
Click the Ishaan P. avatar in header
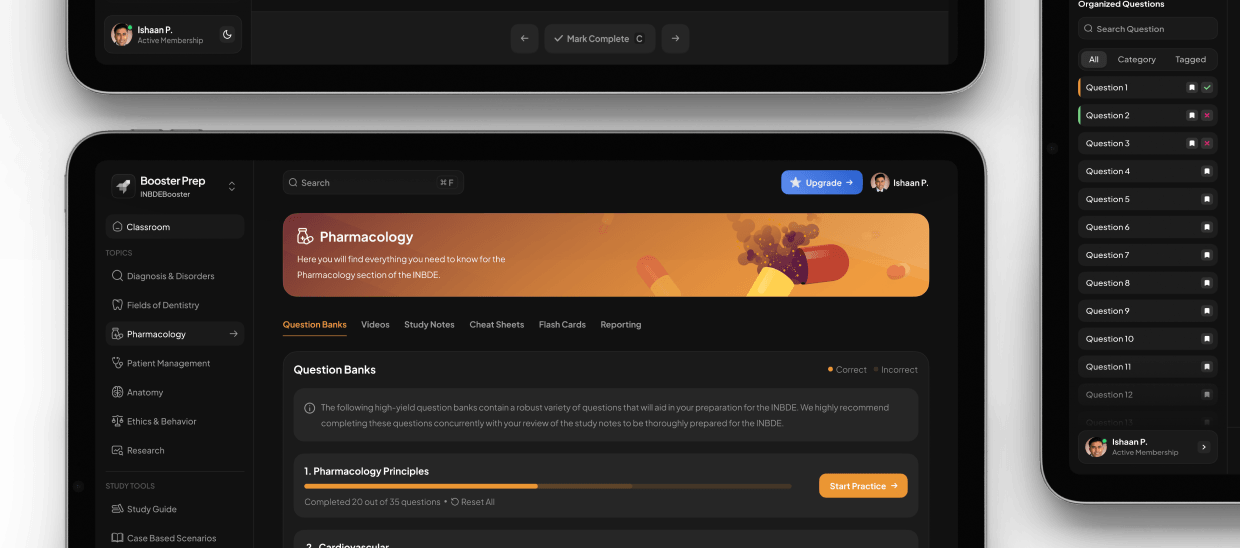[x=880, y=182]
